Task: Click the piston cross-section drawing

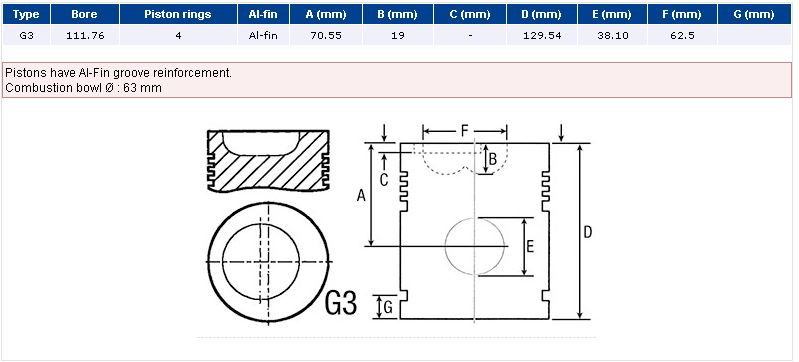Action: [268, 161]
